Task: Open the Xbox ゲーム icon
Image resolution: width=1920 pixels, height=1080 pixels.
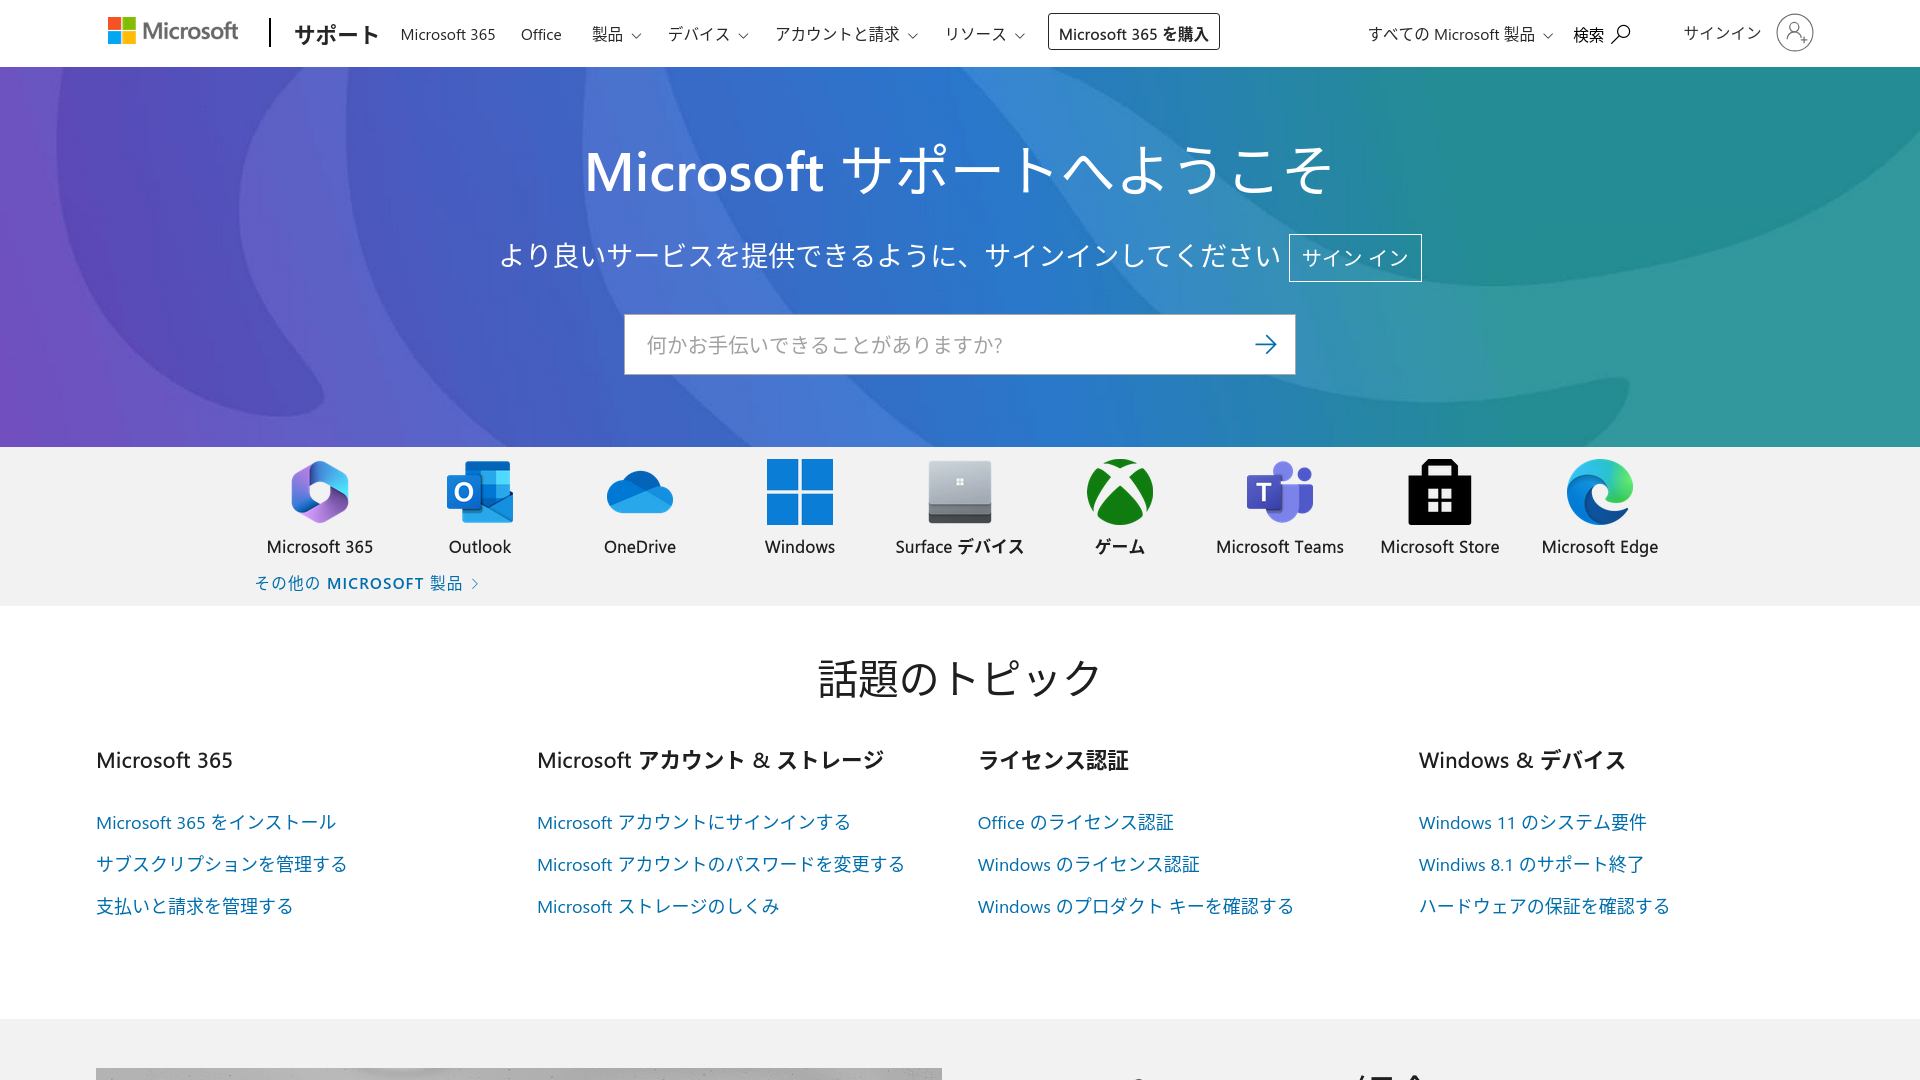Action: (x=1120, y=492)
